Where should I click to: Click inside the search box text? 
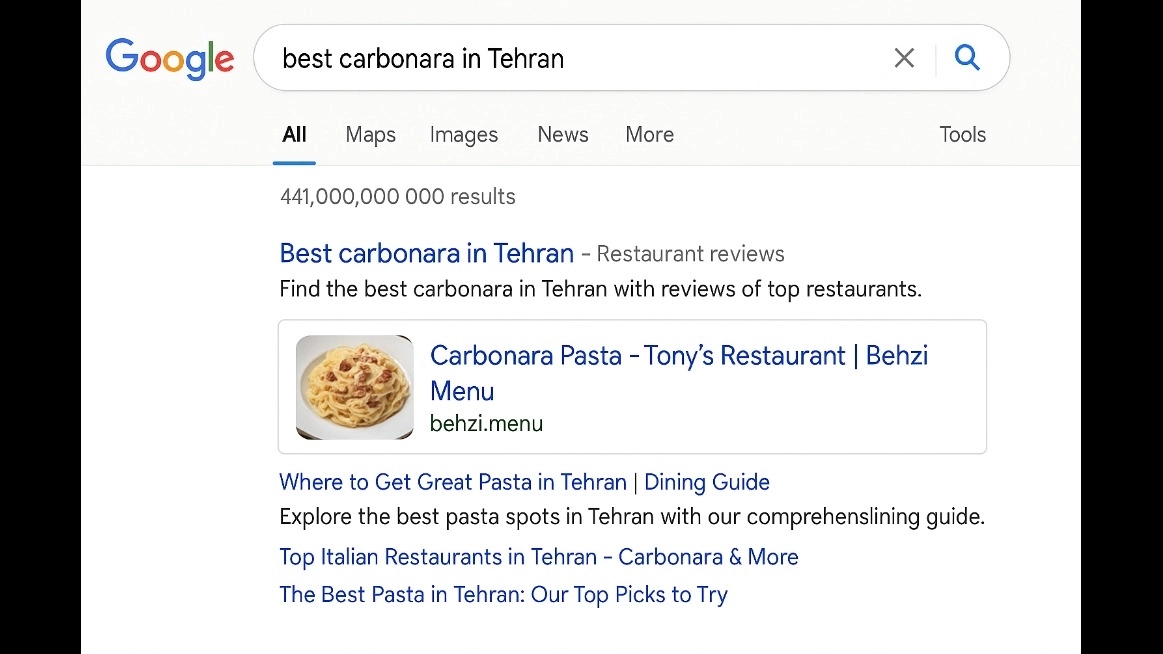click(424, 59)
